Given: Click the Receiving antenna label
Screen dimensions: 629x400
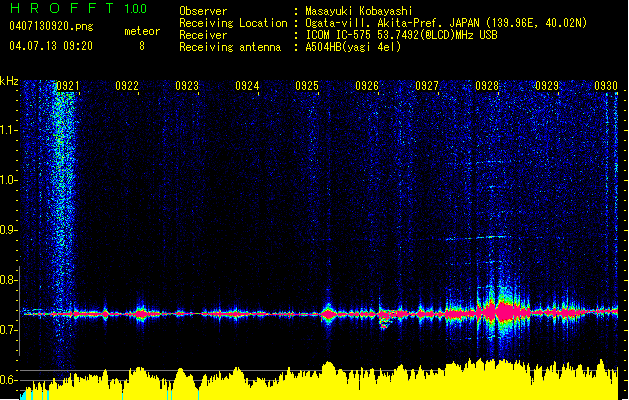Looking at the screenshot, I should pyautogui.click(x=230, y=47).
